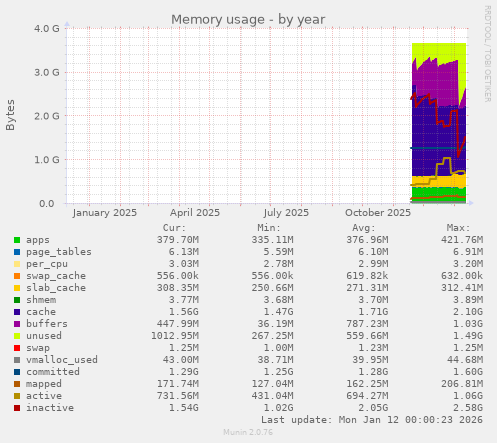Click the 'vmalloc_used' legend label
The height and width of the screenshot is (443, 497).
point(62,360)
